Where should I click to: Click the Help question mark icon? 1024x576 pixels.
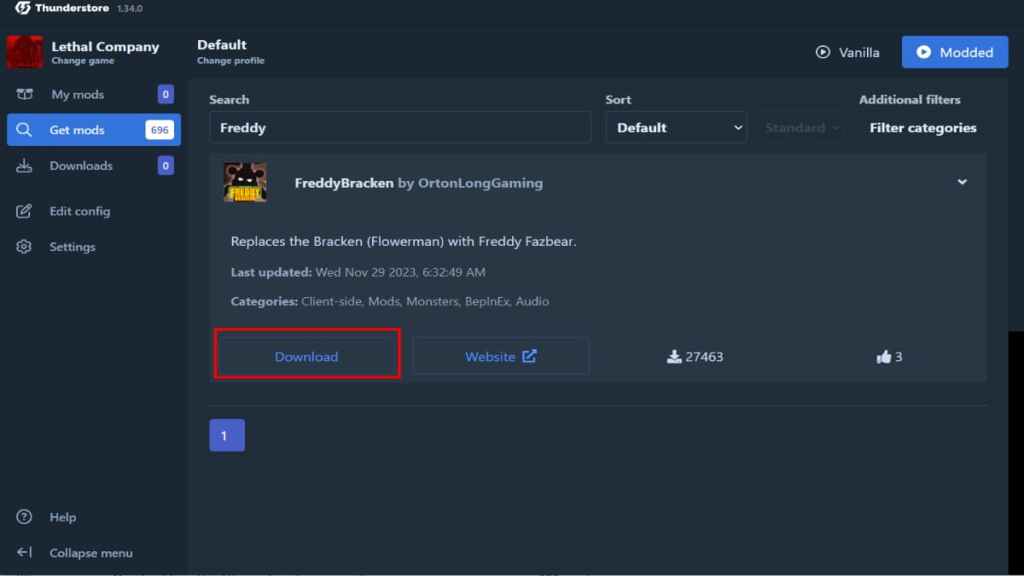[25, 517]
